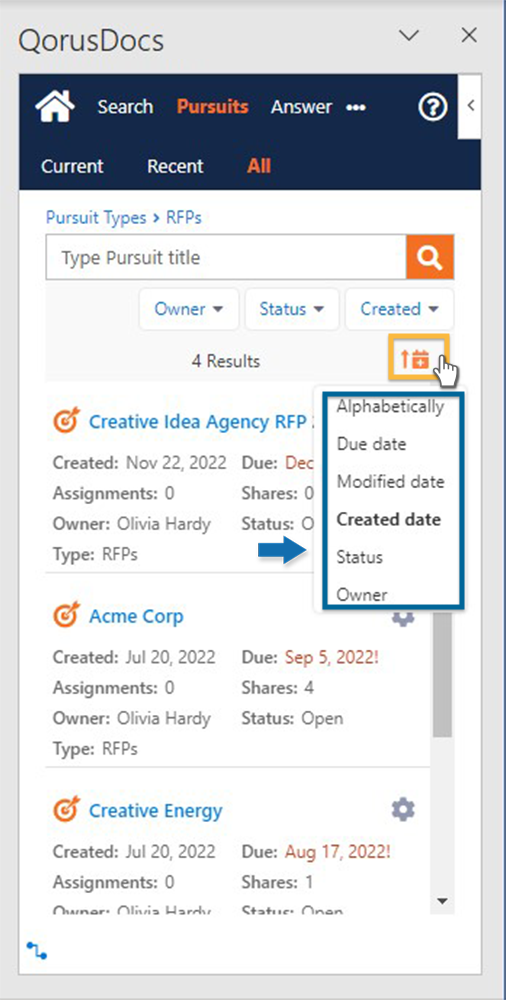Click the orange search magnifier button
Viewport: 506px width, 1000px height.
point(430,257)
